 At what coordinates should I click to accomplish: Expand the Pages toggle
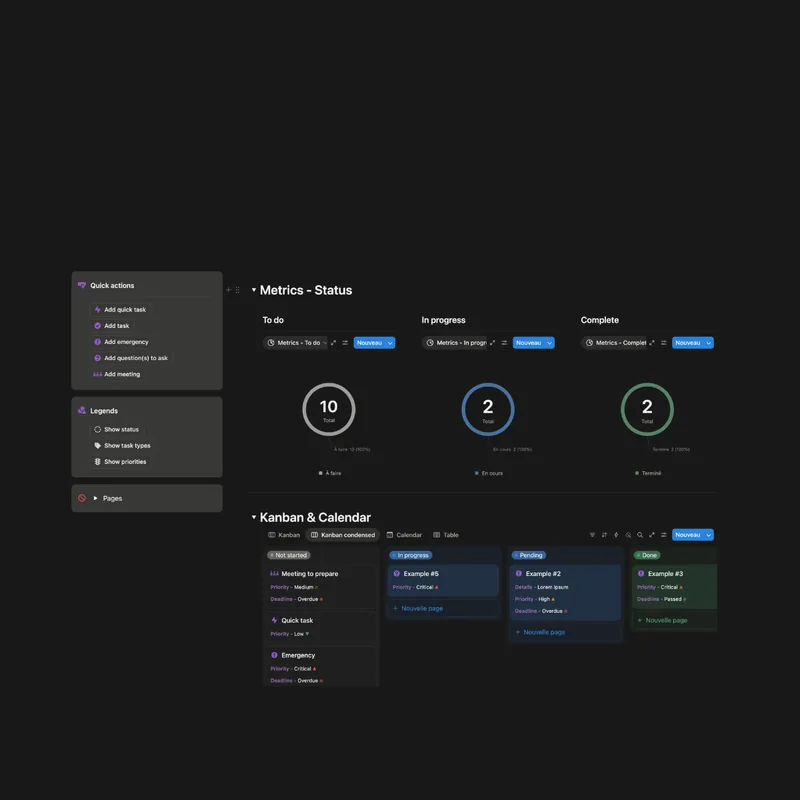pos(96,498)
